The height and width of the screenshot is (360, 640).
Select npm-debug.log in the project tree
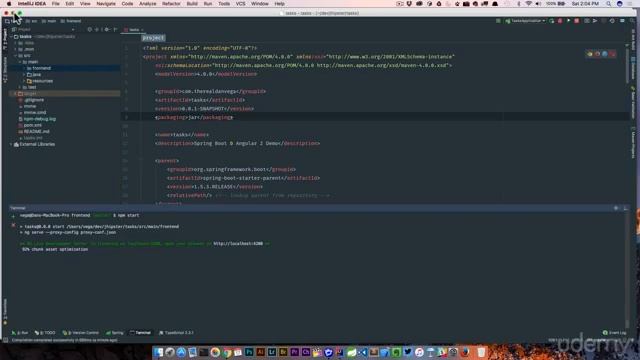pos(37,119)
